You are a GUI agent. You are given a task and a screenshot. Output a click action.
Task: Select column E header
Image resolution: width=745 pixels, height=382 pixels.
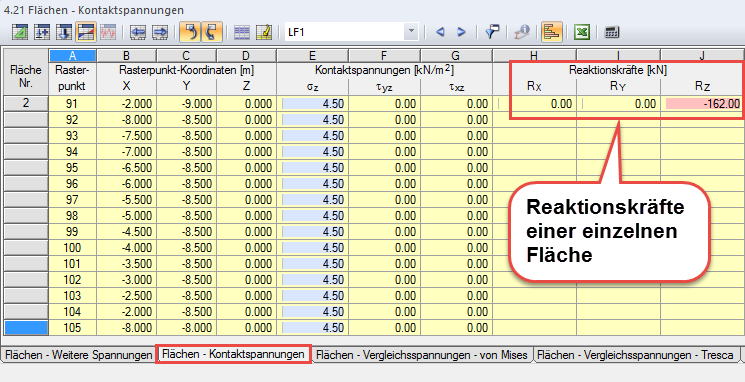312,56
